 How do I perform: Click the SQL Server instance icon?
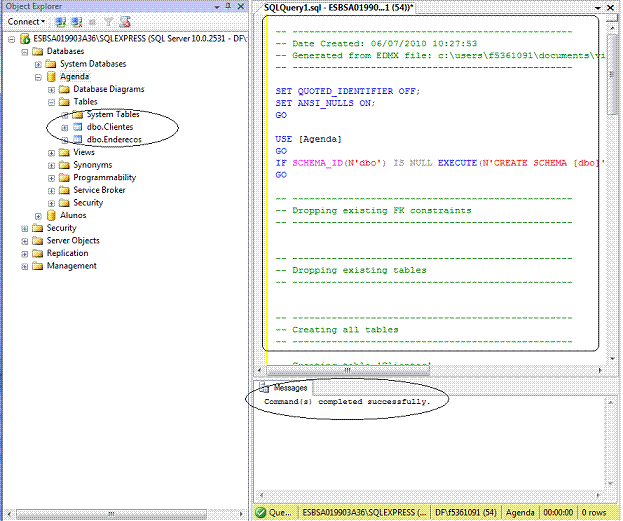[25, 39]
